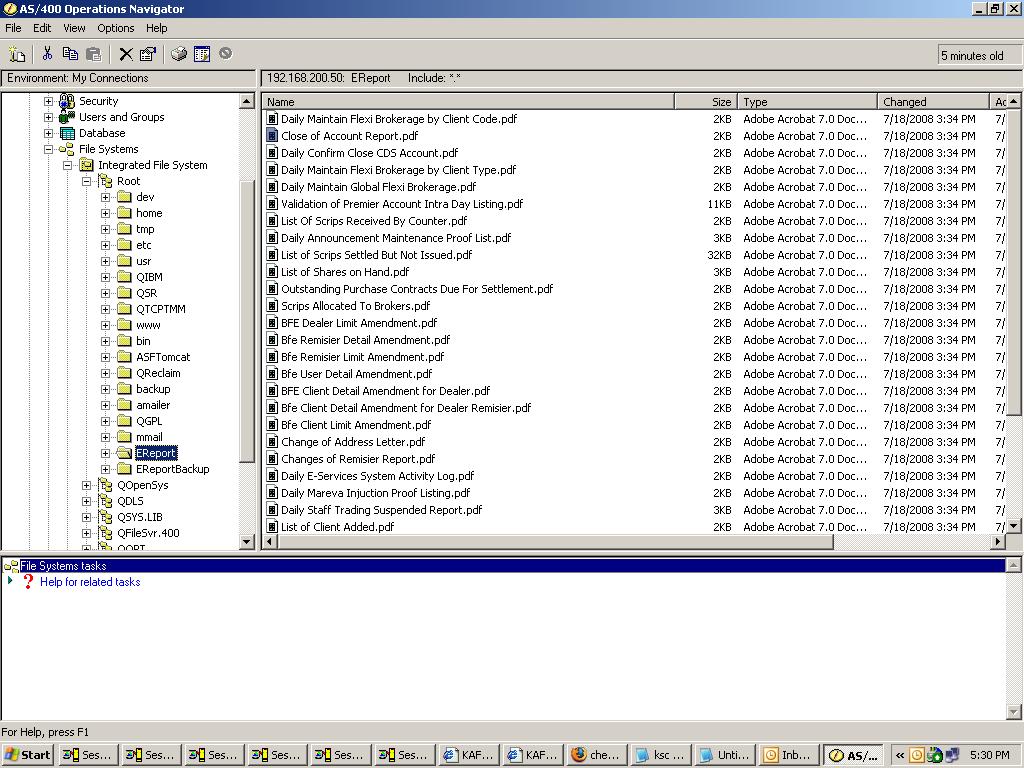Select the Database tree icon
Viewport: 1024px width, 768px height.
(x=67, y=133)
